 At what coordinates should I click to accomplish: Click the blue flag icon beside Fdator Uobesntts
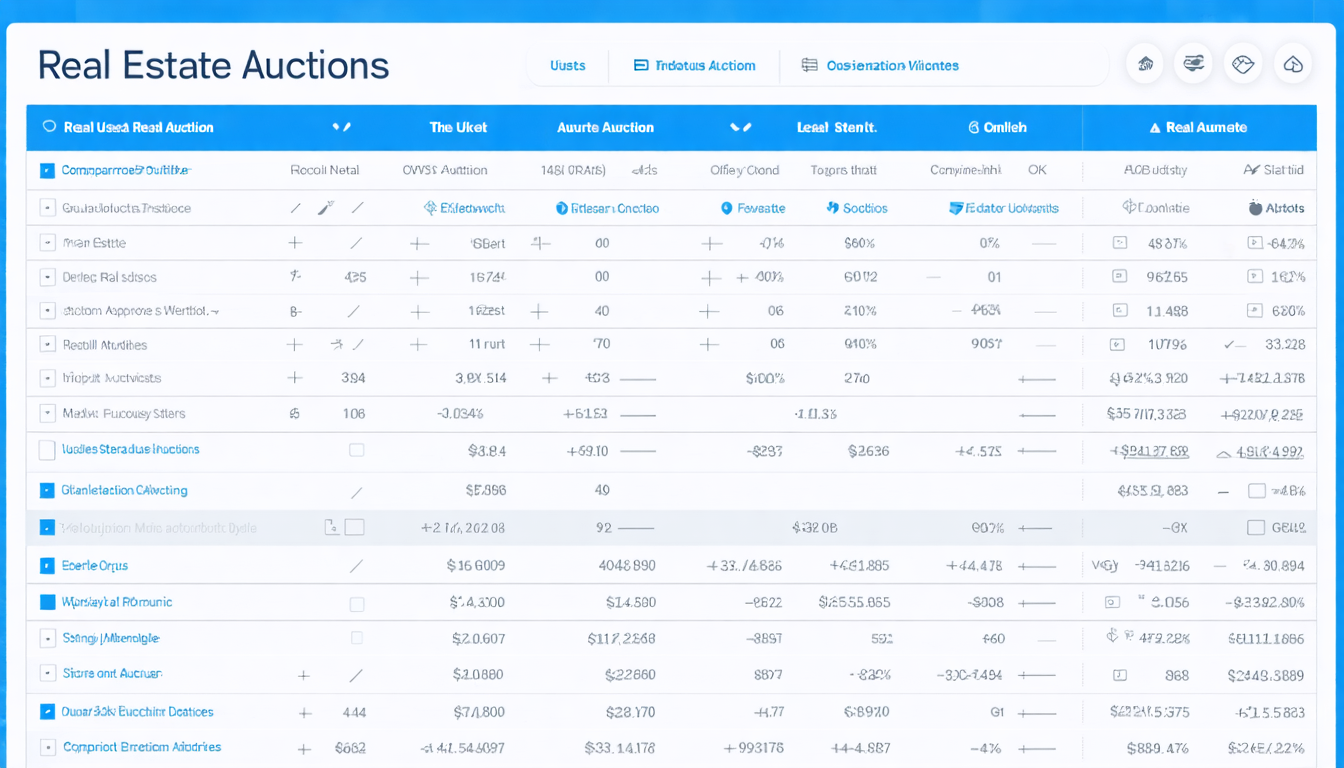956,208
